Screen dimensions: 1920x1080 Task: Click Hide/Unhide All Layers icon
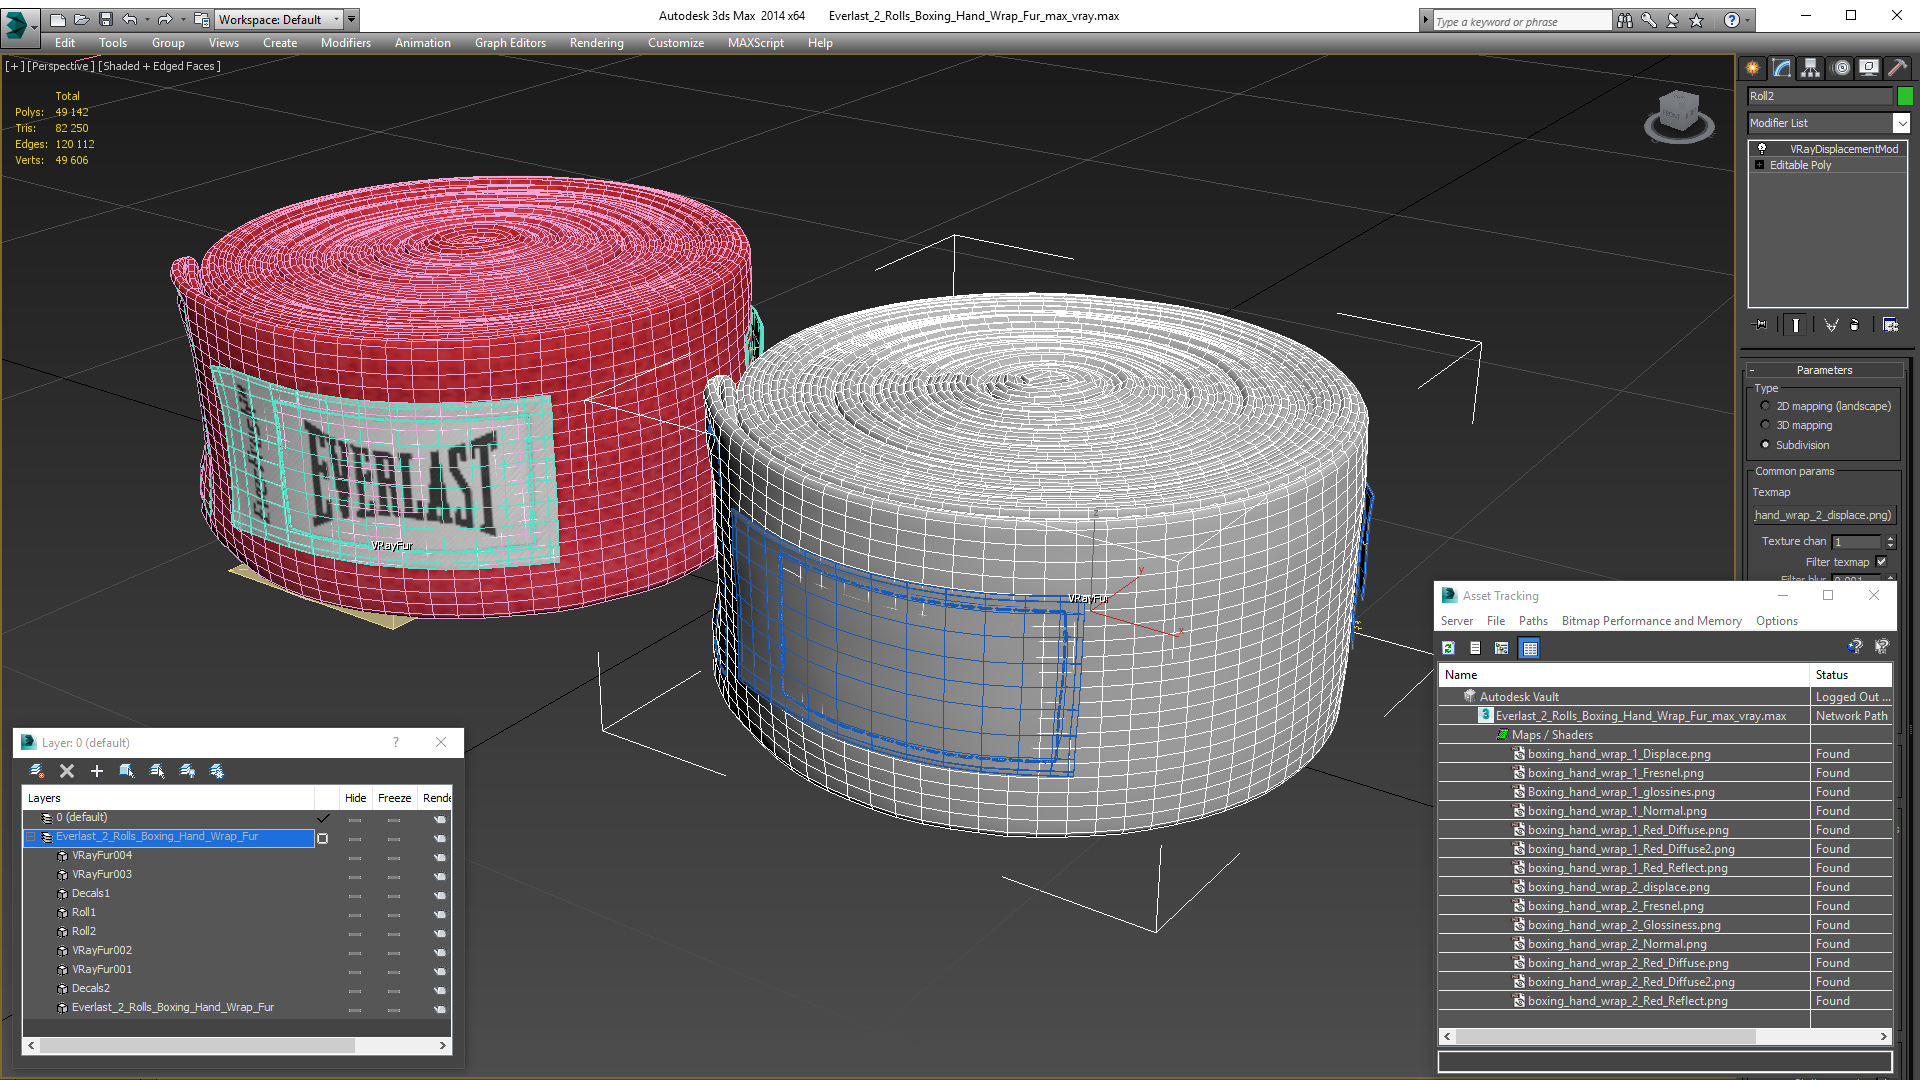pos(187,771)
